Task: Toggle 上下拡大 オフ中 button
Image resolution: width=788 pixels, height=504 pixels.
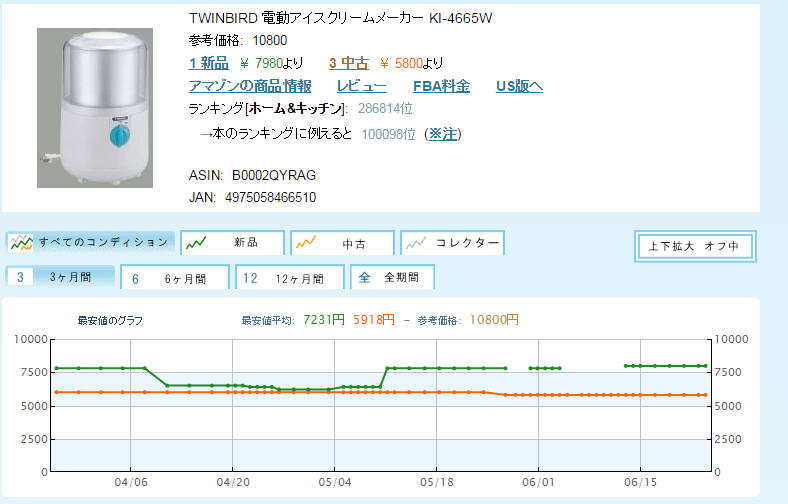Action: pos(695,246)
